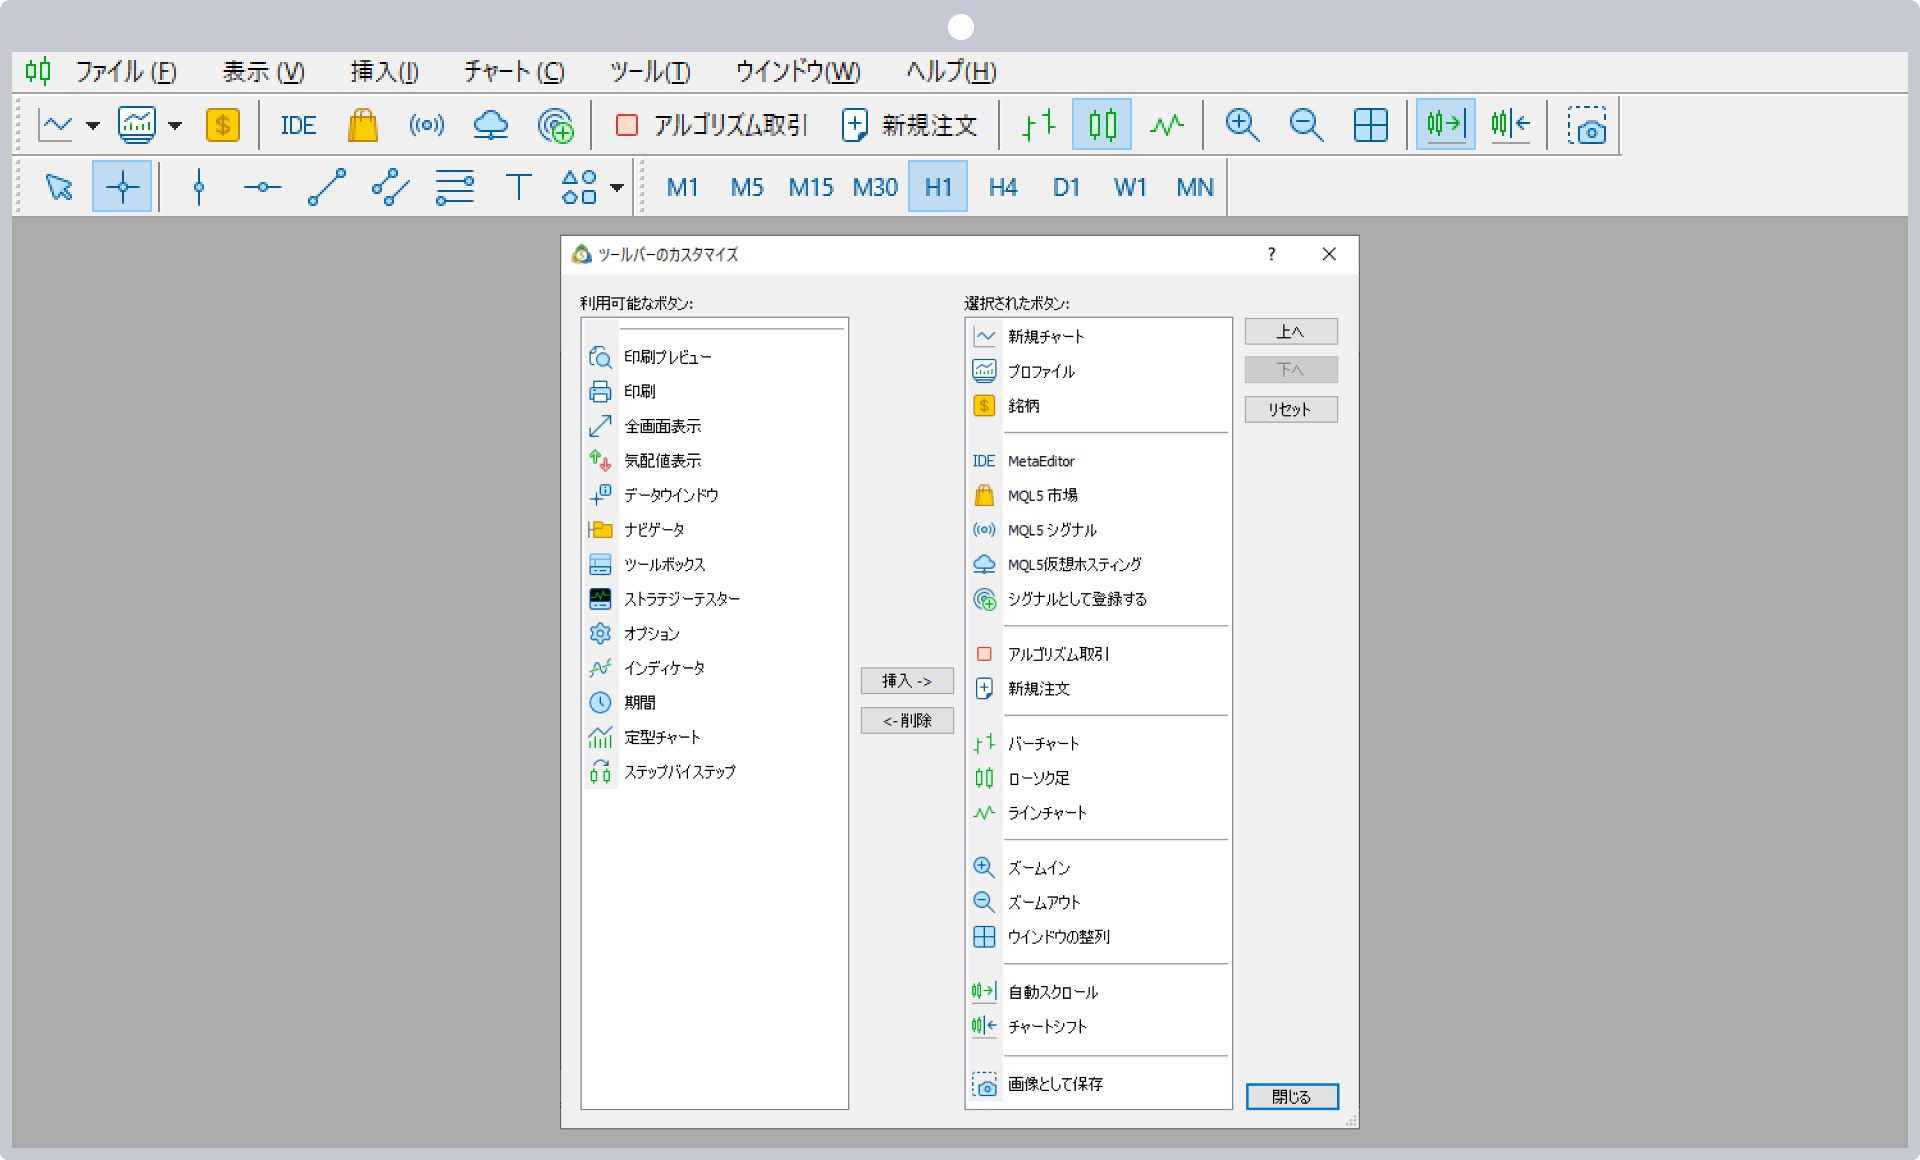Click the 挿入 -> button

(x=907, y=681)
